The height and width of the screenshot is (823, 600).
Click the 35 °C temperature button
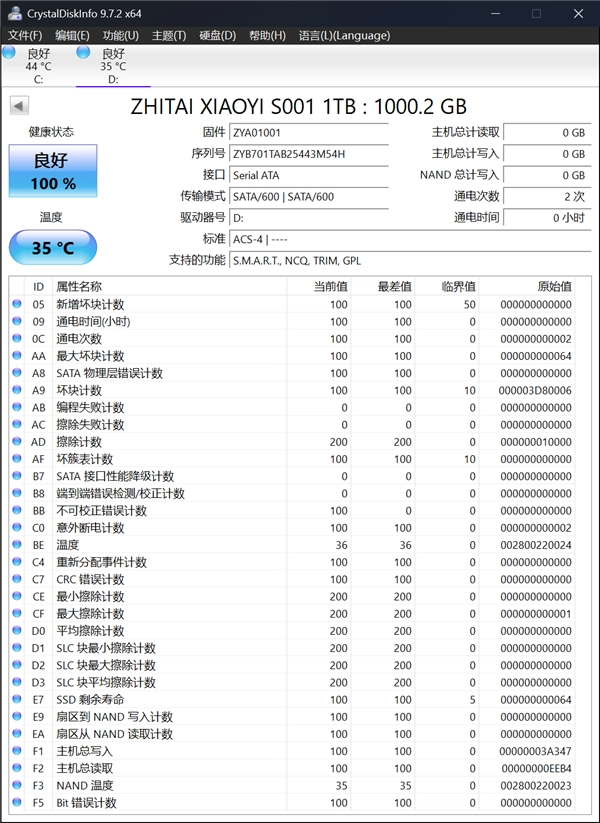[53, 248]
